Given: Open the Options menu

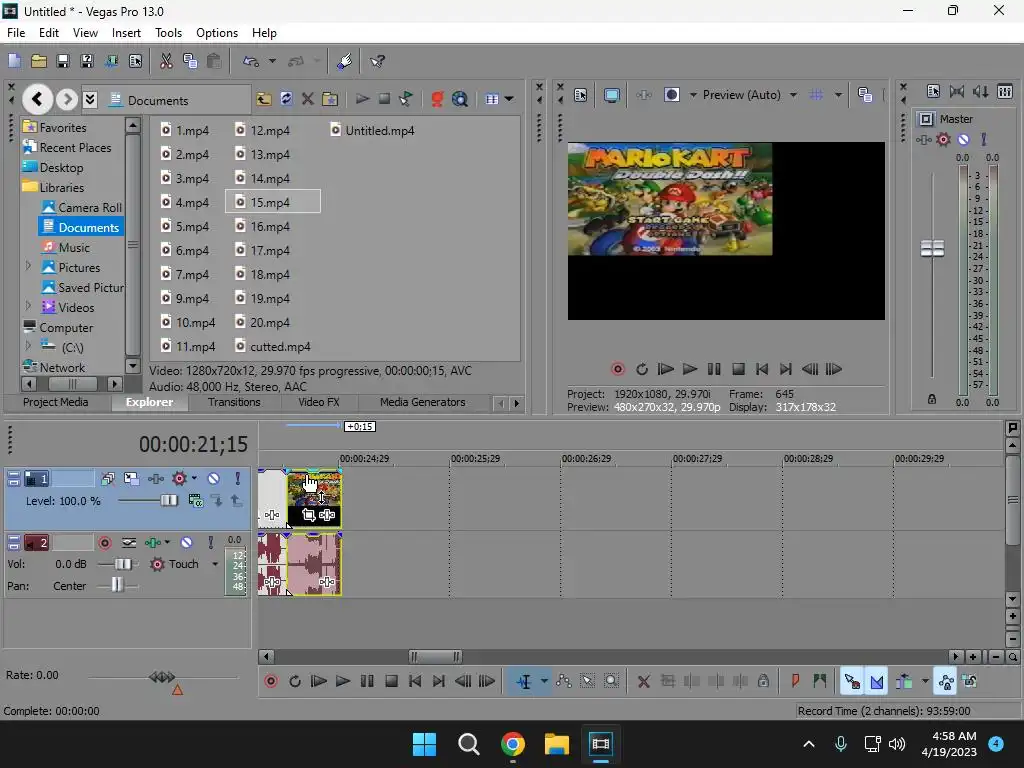Looking at the screenshot, I should [217, 33].
